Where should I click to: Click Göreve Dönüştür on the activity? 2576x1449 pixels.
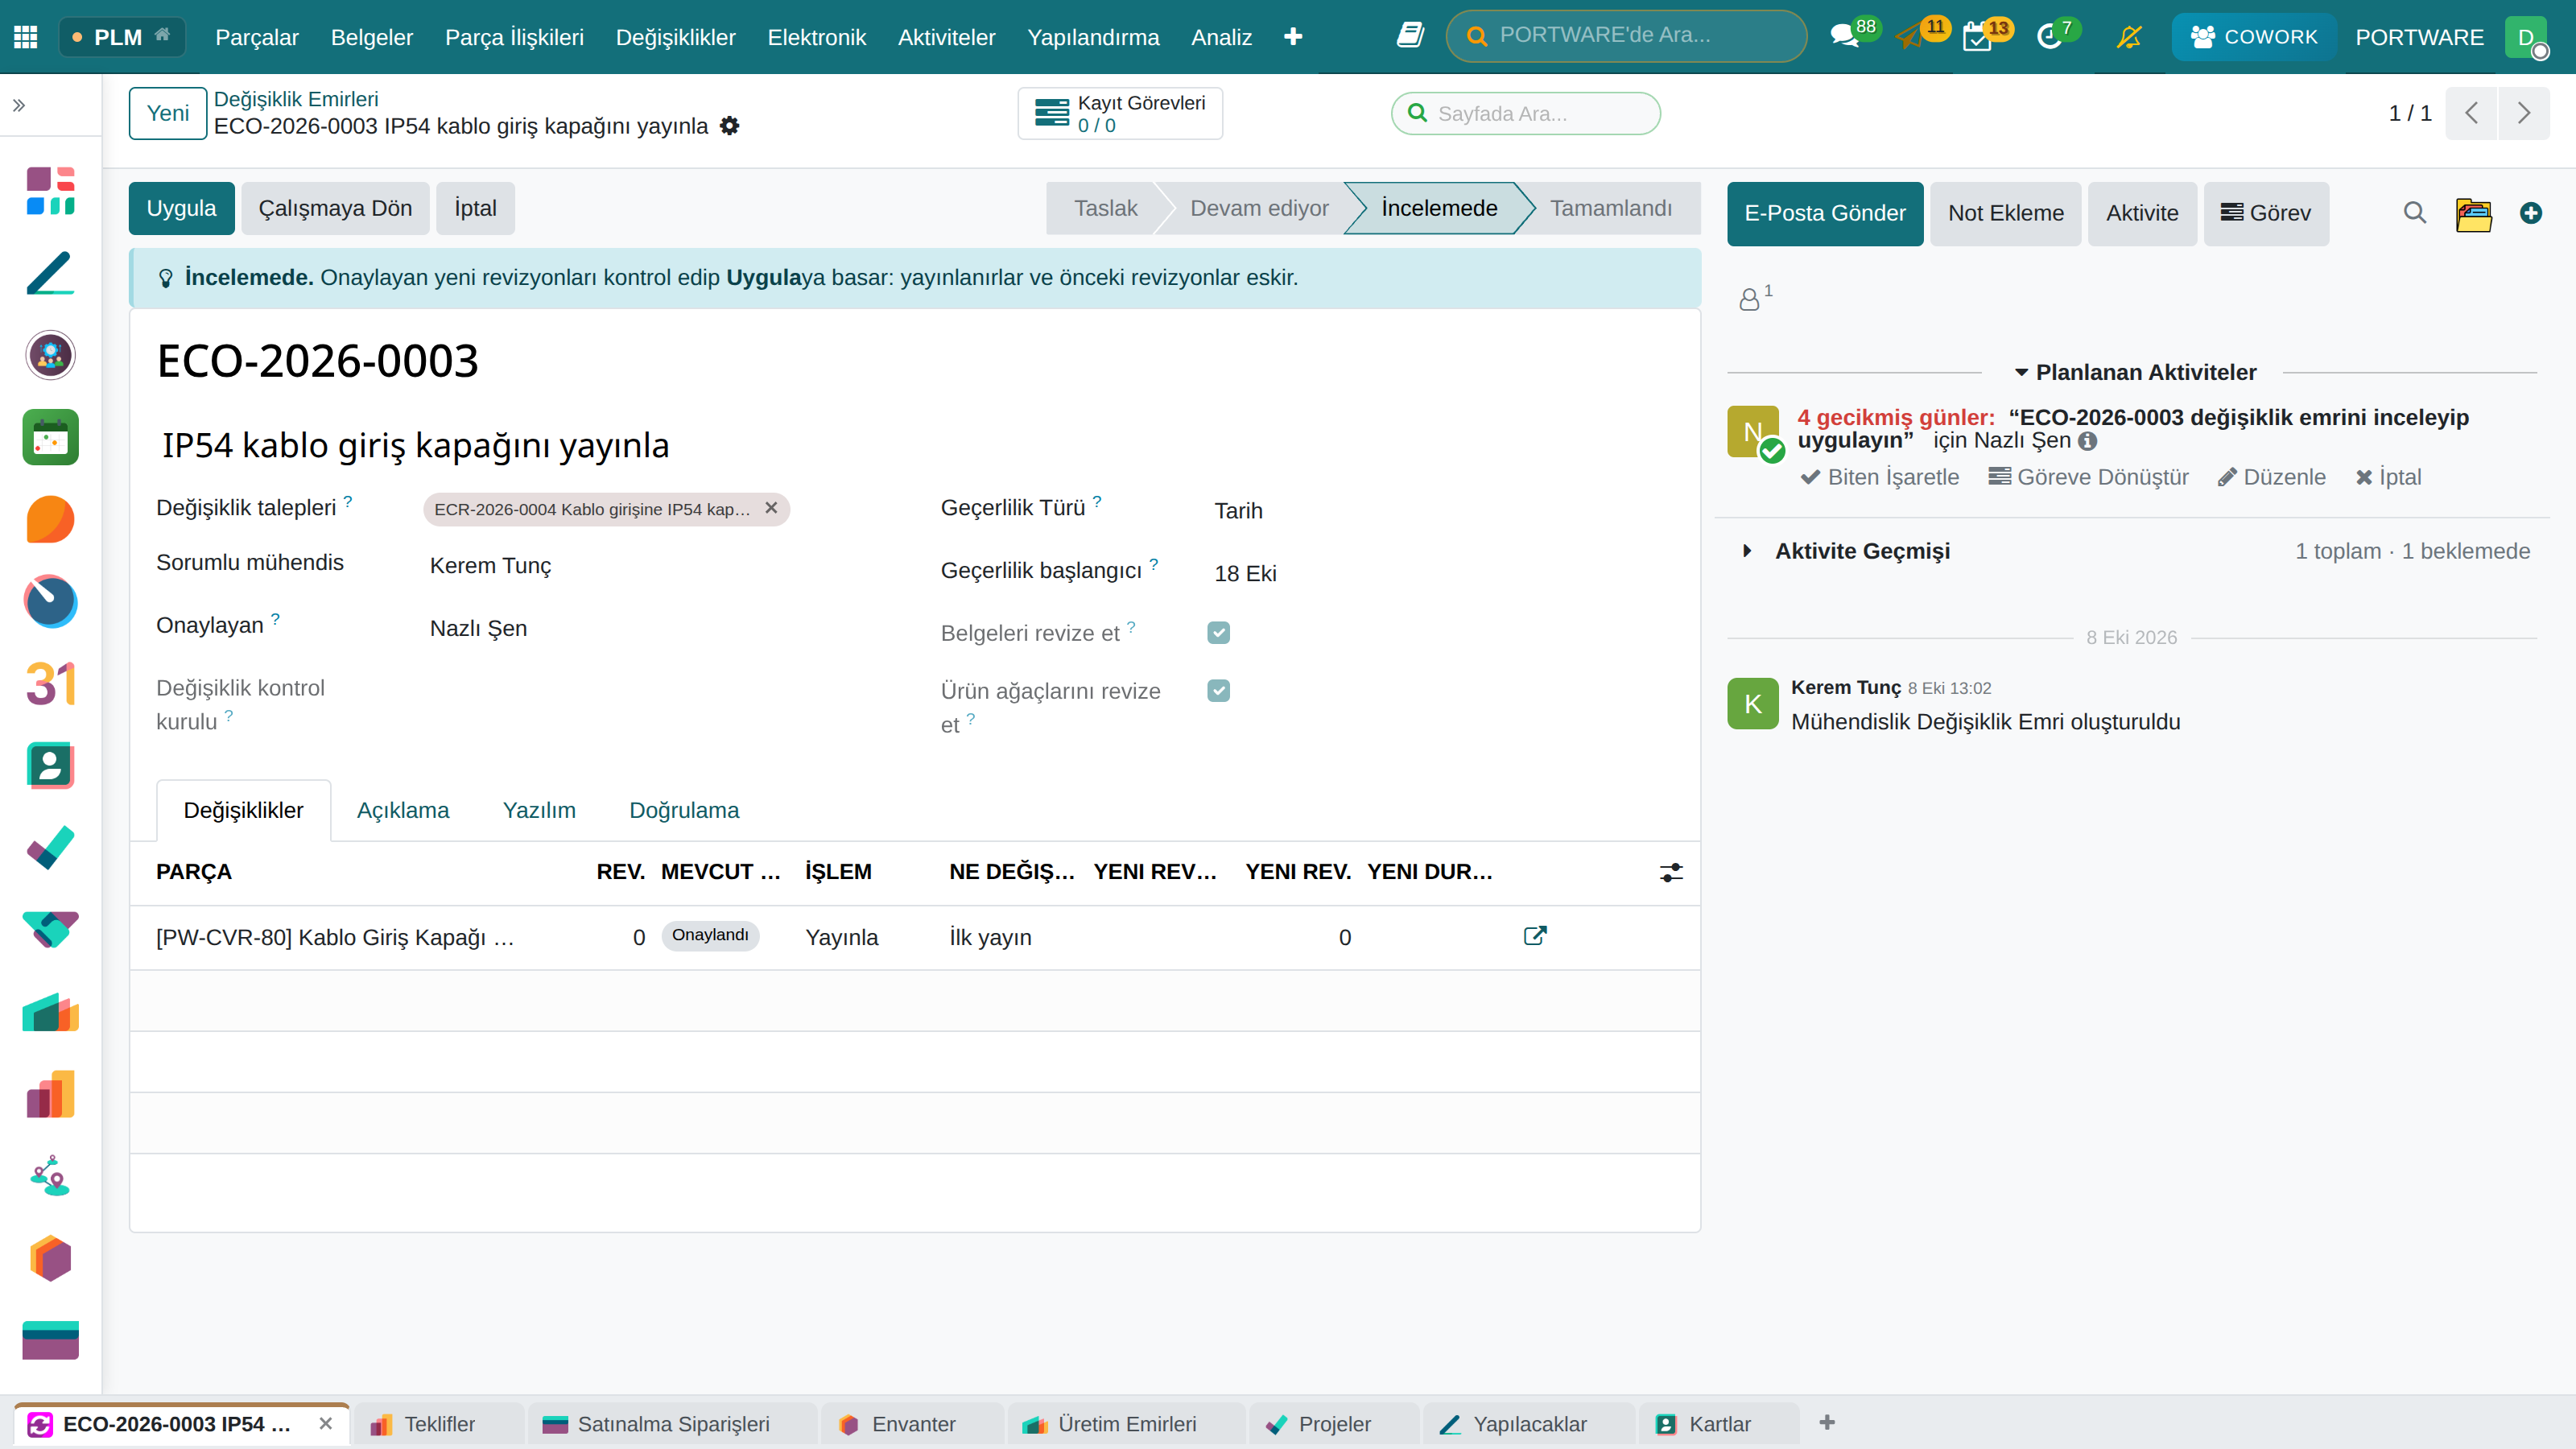click(2088, 477)
